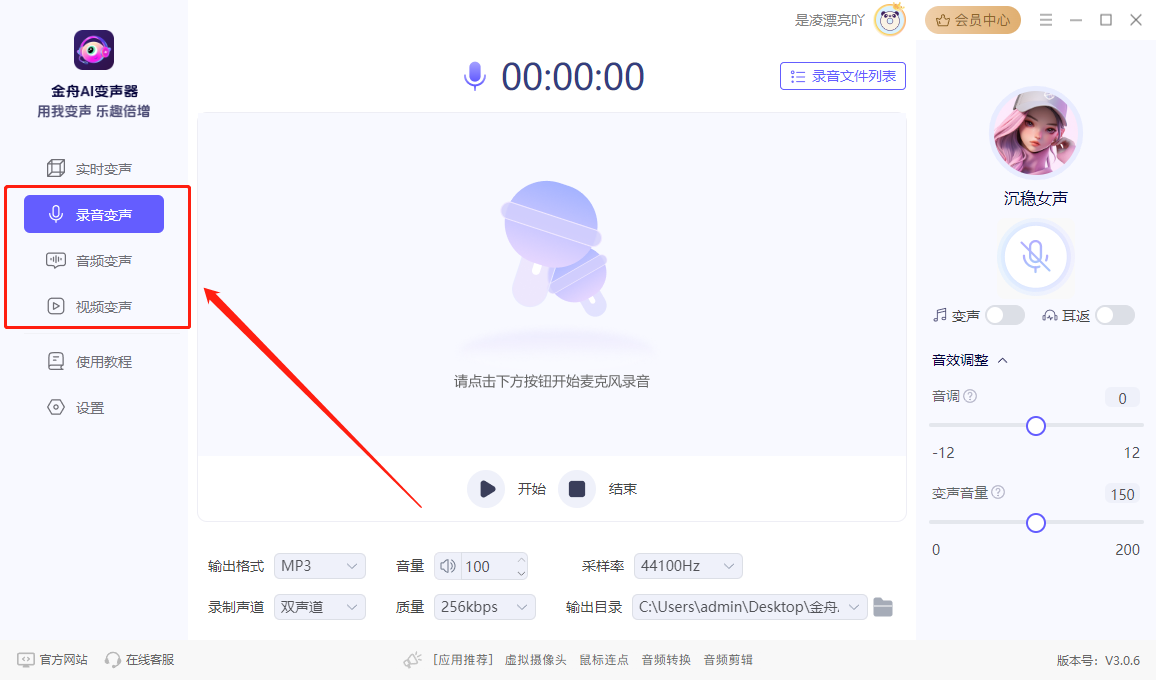Open the 采样率 sample rate dropdown
This screenshot has width=1156, height=680.
coord(687,566)
